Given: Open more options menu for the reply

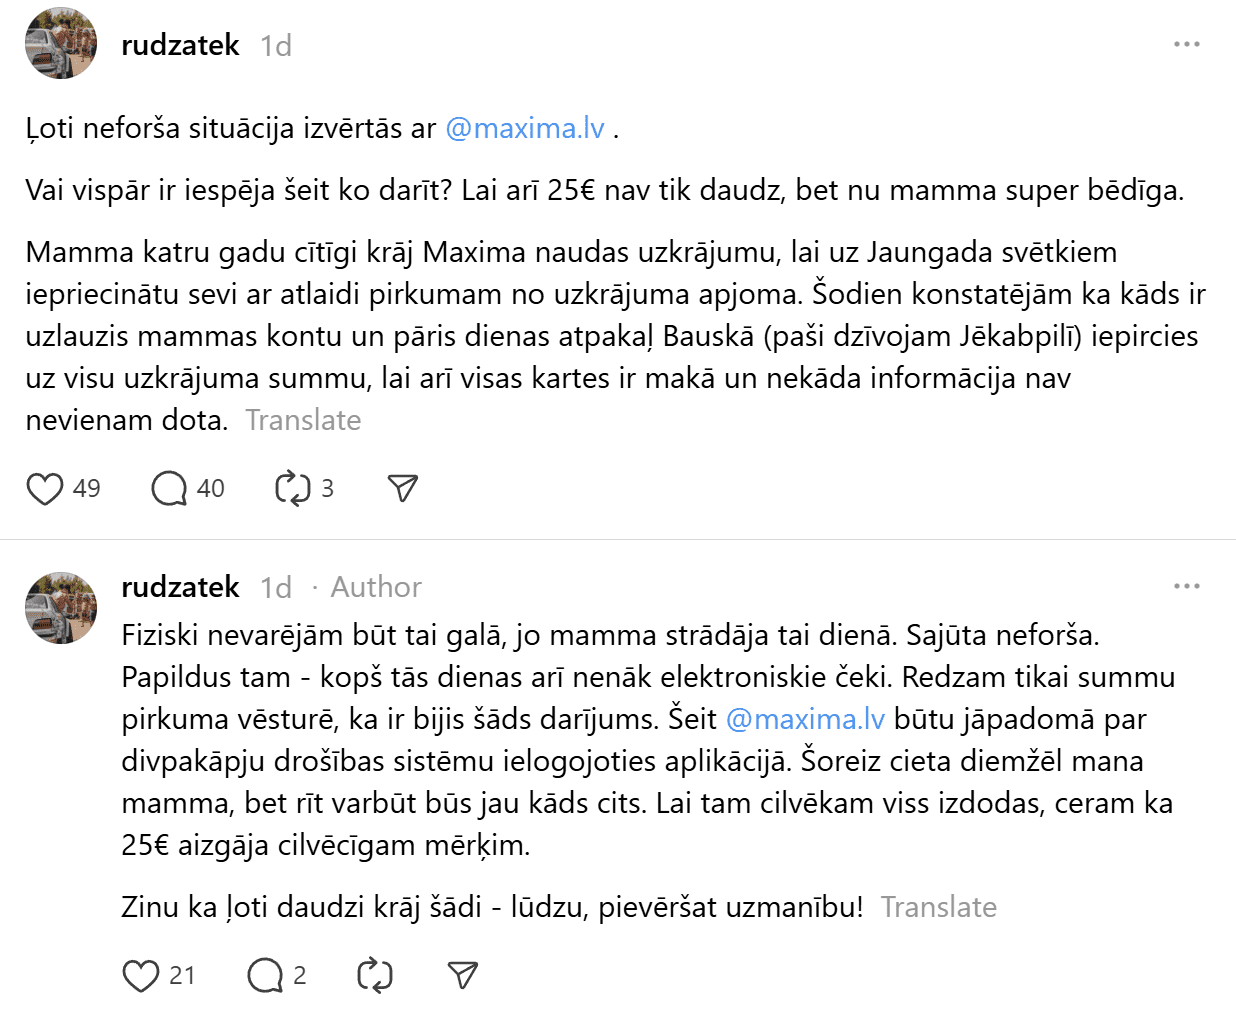Looking at the screenshot, I should [x=1186, y=586].
